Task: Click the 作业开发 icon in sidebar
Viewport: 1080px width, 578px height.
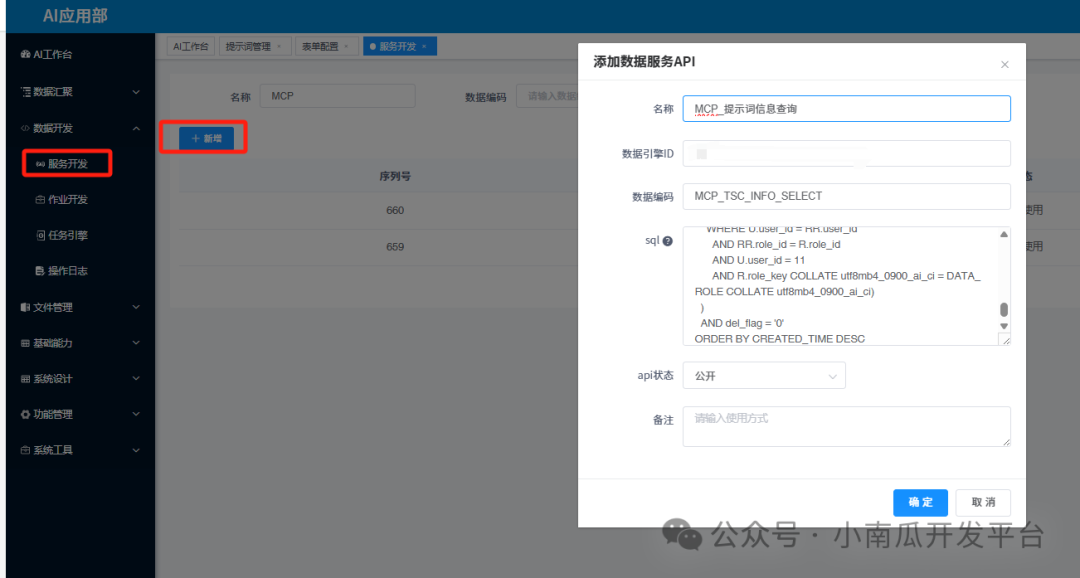Action: [x=41, y=200]
